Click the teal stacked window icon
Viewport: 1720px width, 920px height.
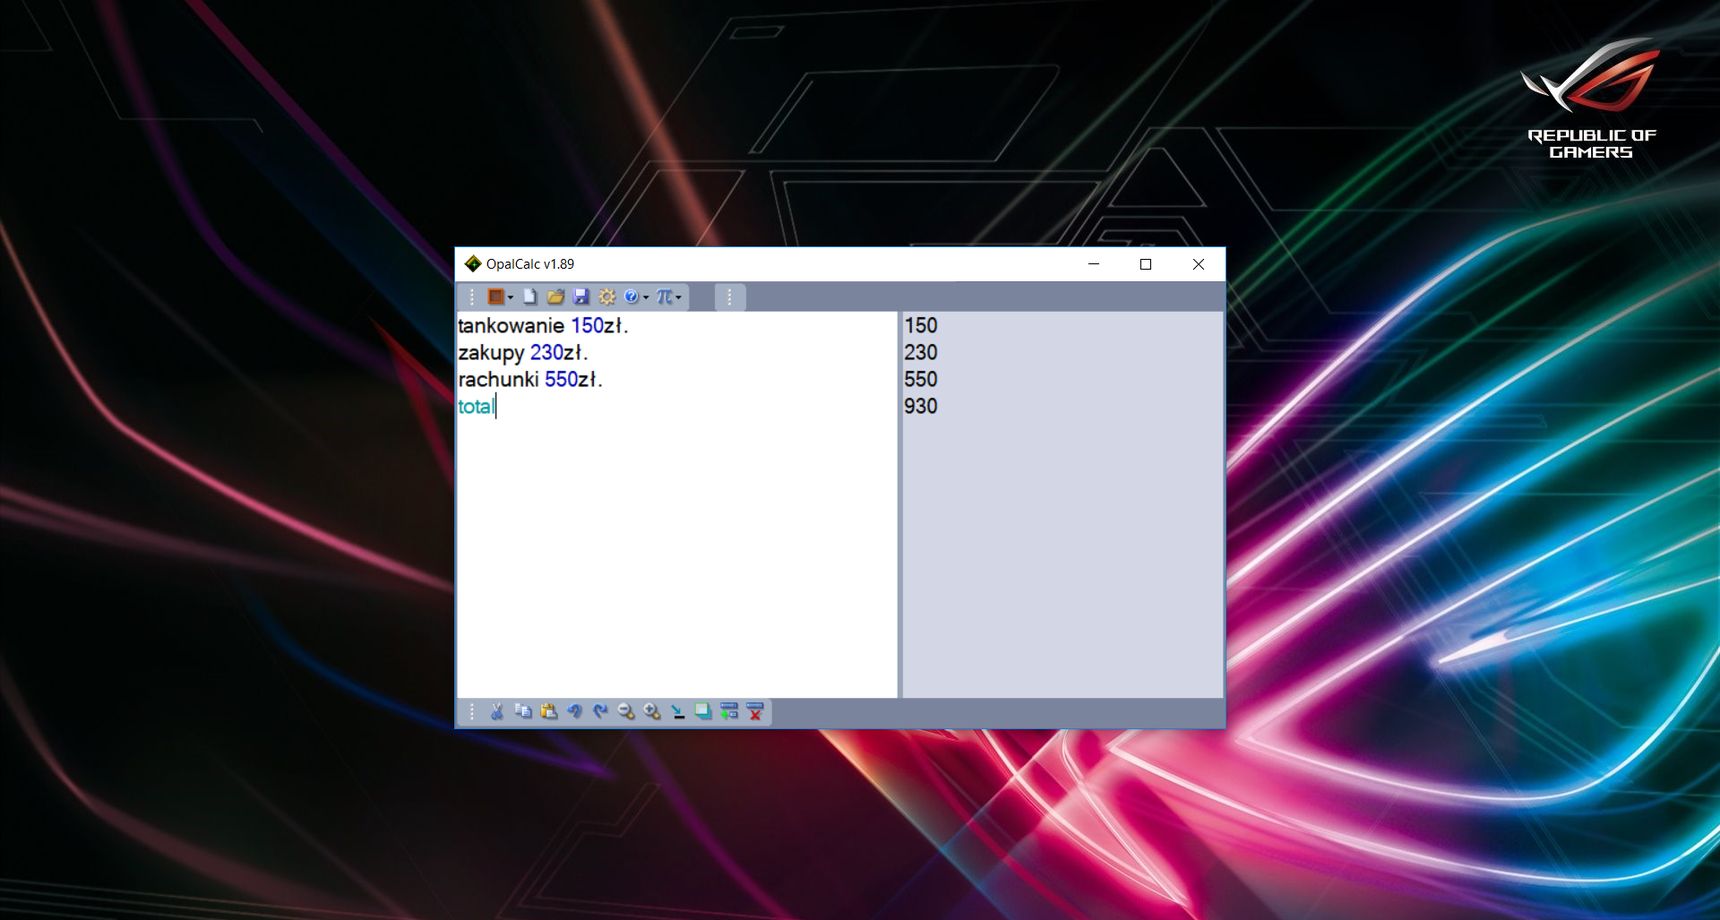click(703, 711)
